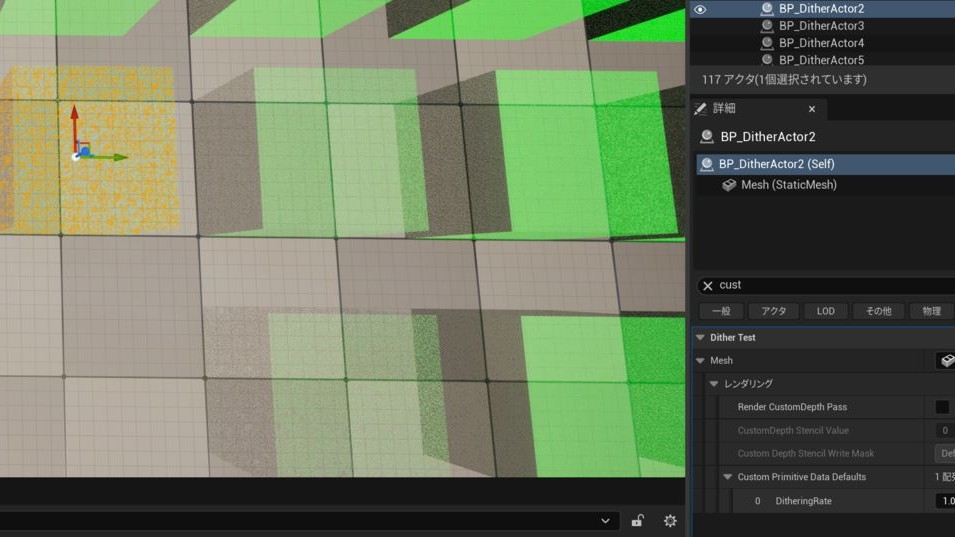
Task: Open Custom Depth Stencil Write Mask dropdown
Action: click(945, 454)
